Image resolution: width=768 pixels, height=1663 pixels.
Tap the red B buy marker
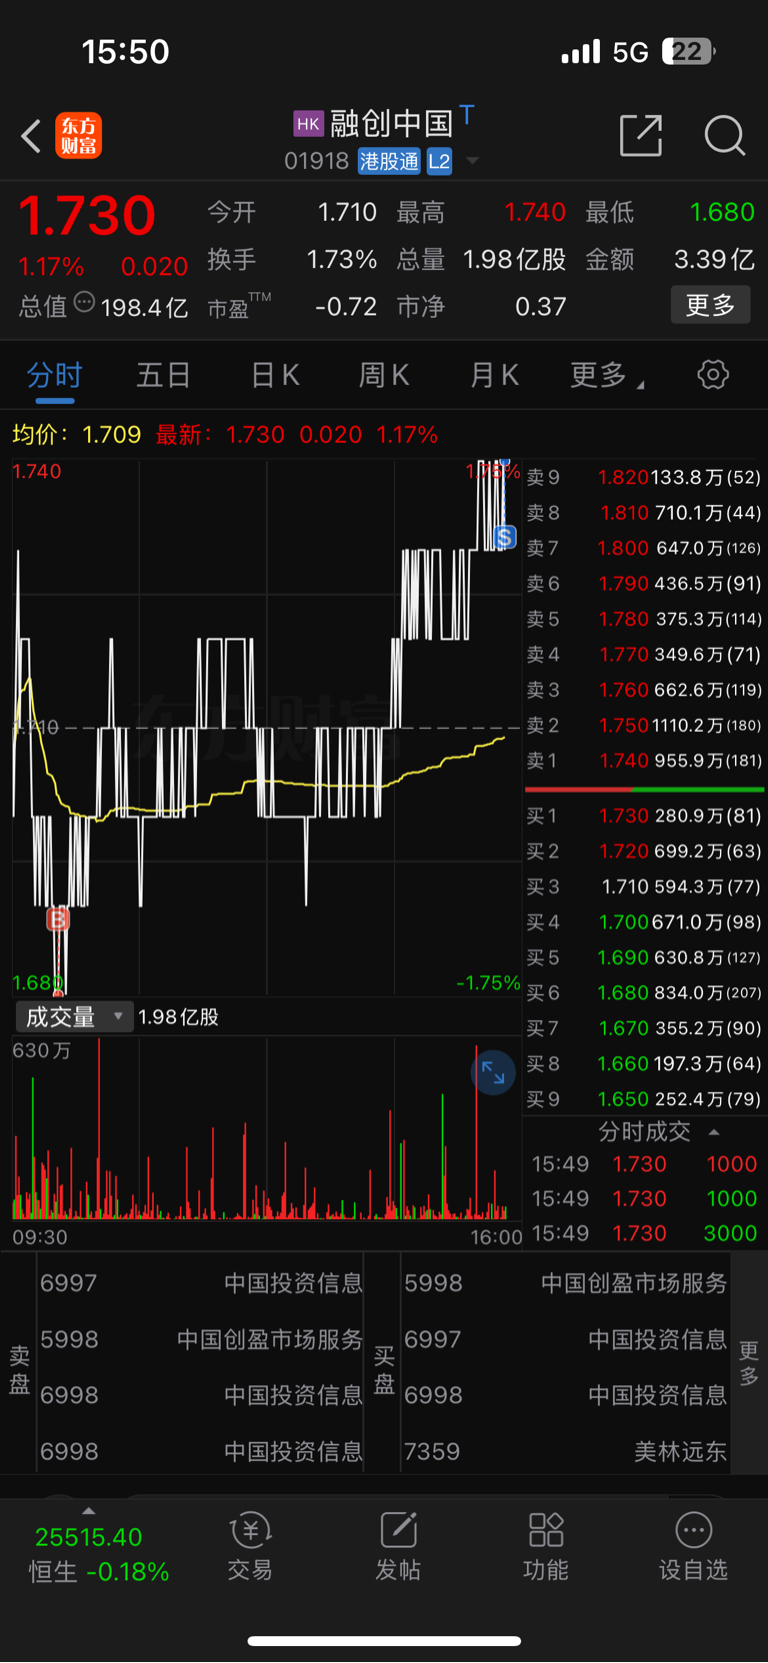click(58, 919)
